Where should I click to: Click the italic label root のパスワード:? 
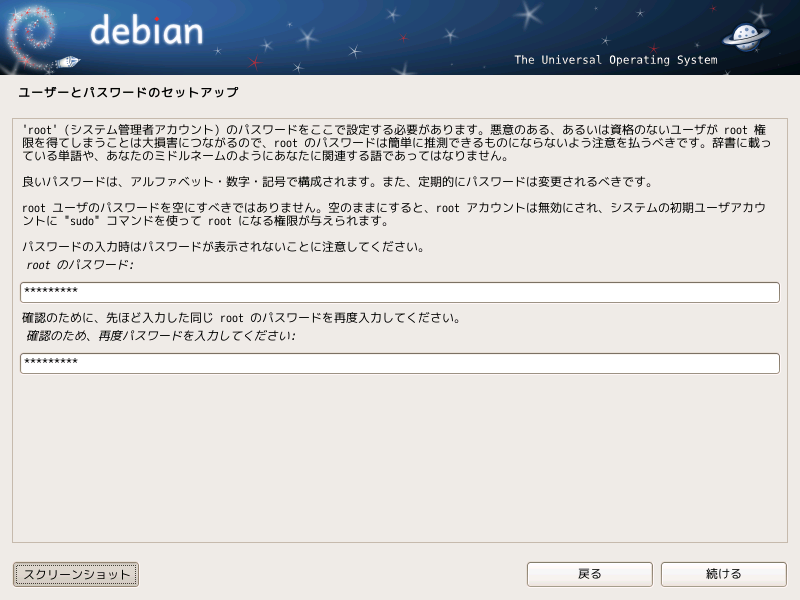[80, 265]
